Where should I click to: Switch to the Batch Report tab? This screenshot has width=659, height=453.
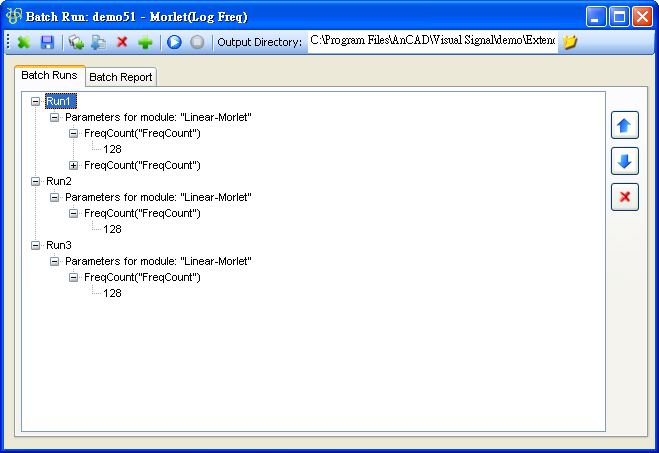pyautogui.click(x=121, y=77)
